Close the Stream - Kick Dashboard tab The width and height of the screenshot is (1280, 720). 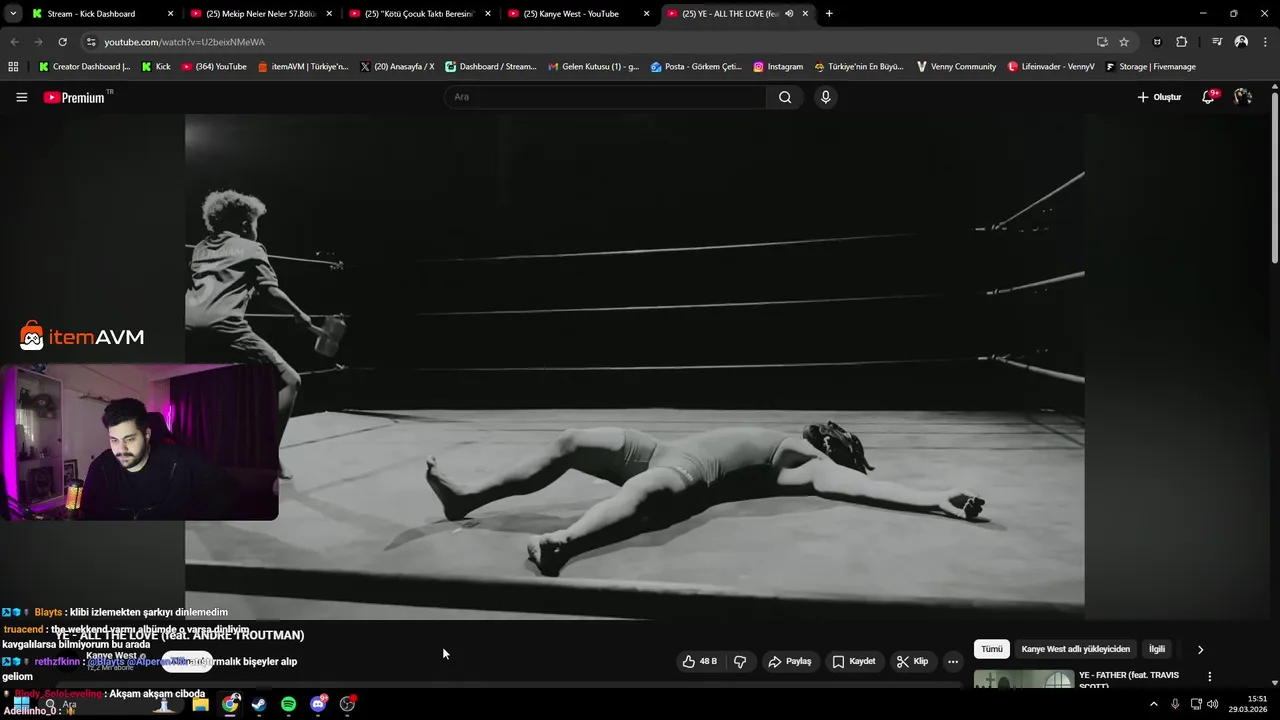(x=170, y=14)
